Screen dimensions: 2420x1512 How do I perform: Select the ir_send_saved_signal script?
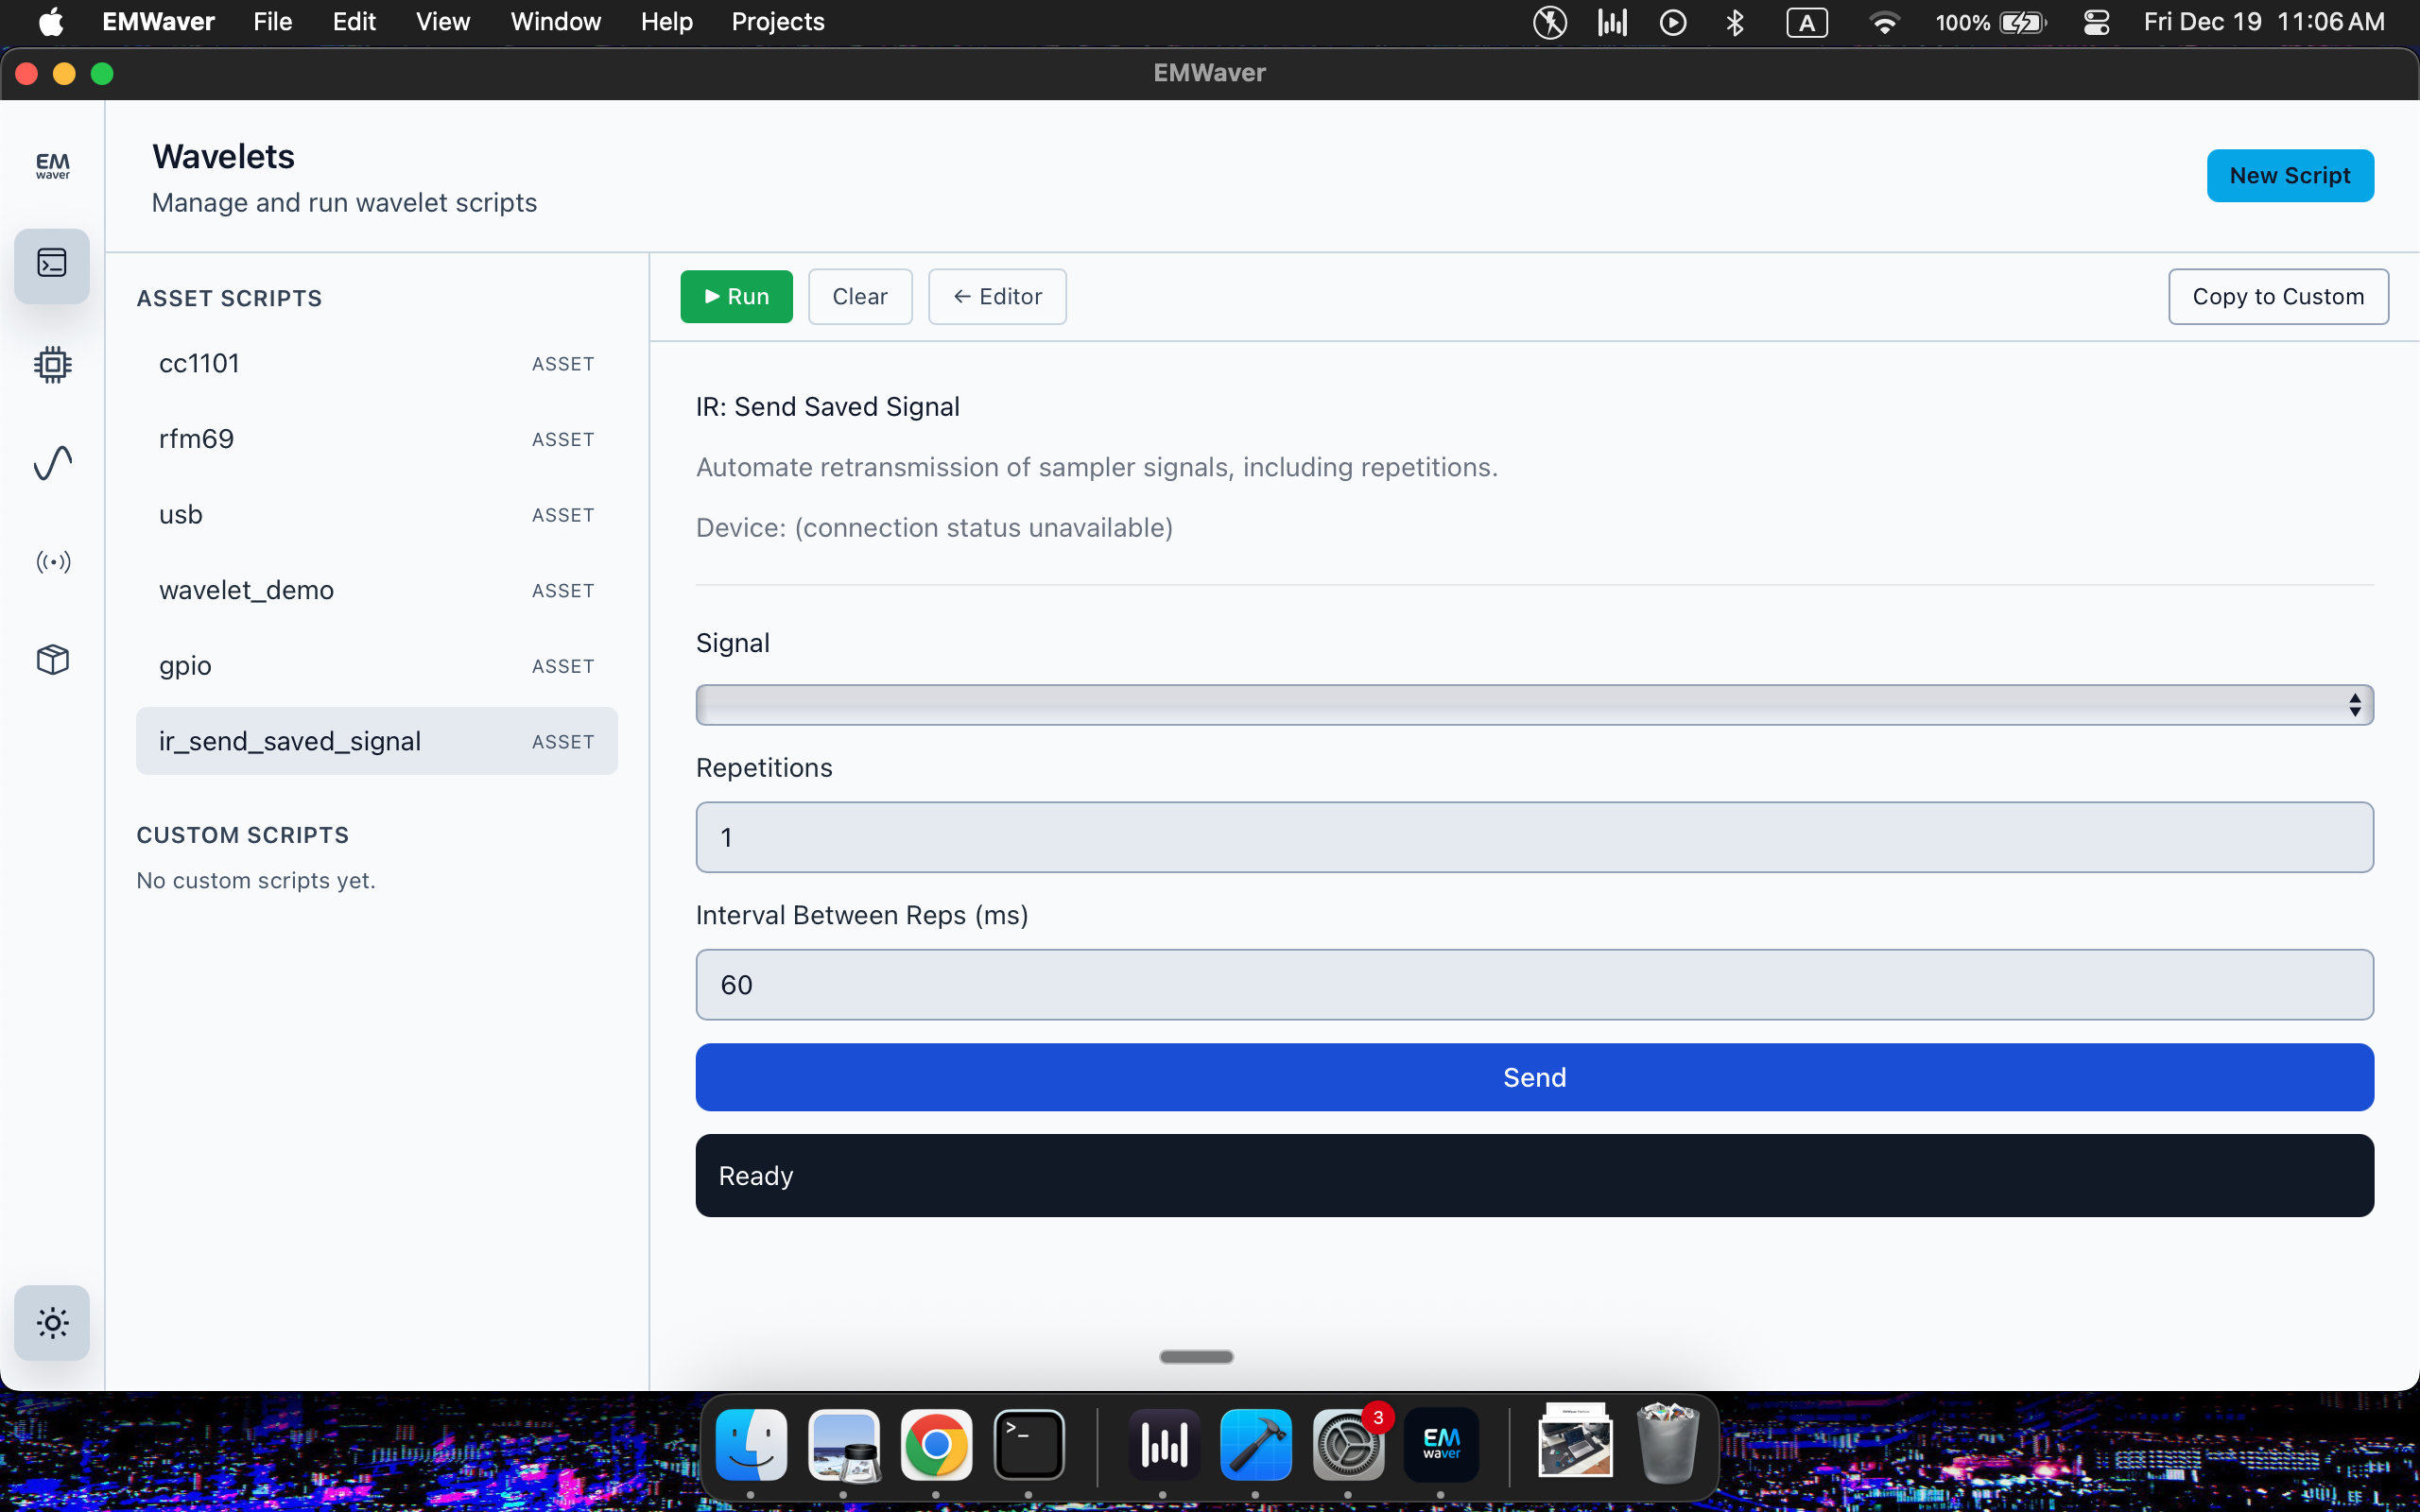[x=377, y=741]
